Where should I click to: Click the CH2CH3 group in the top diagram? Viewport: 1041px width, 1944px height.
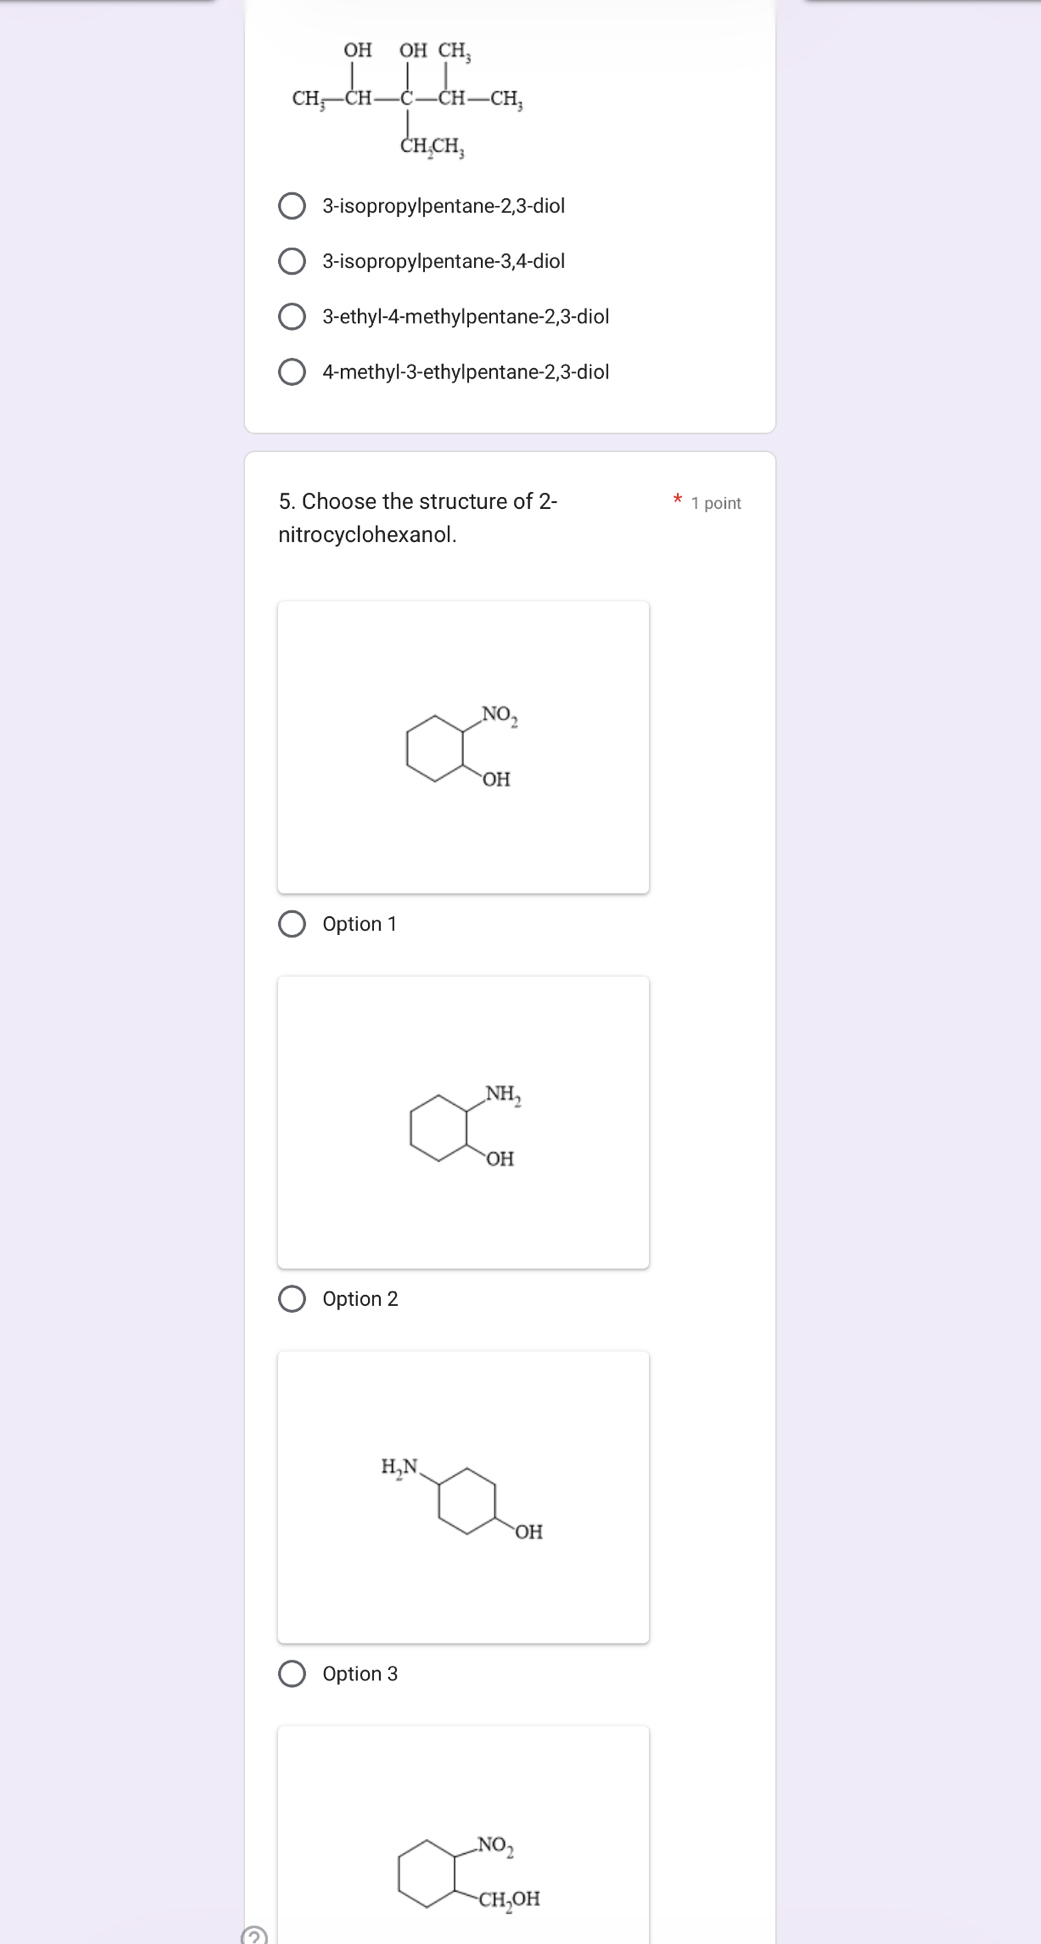coord(432,147)
